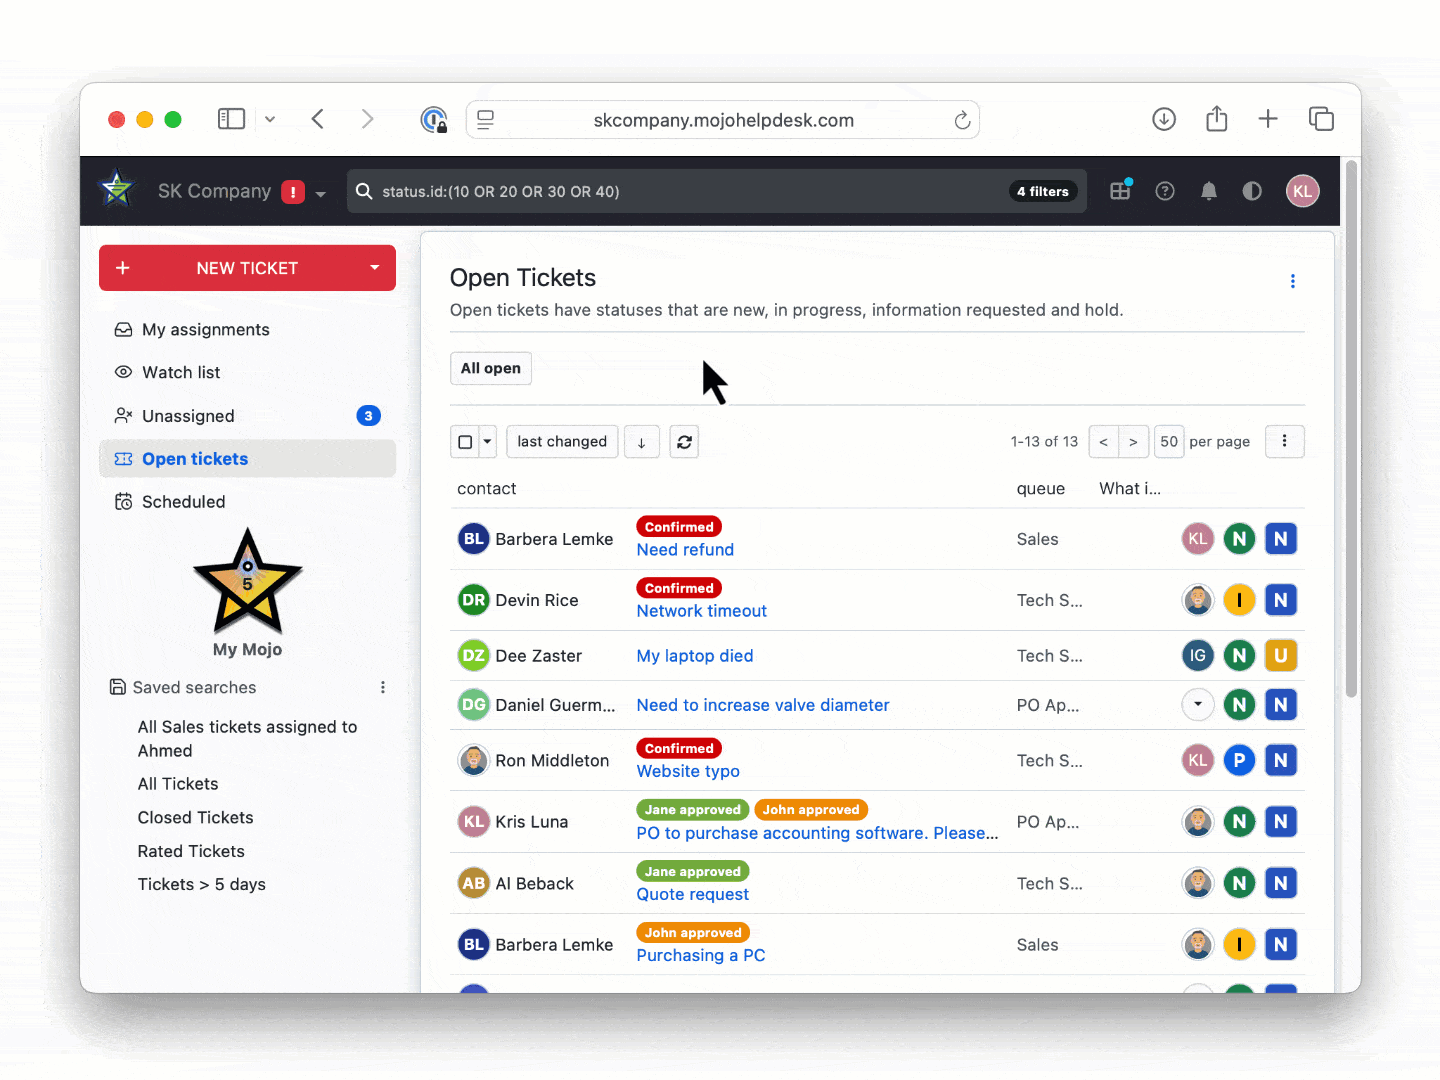The image size is (1440, 1080).
Task: Open the Network timeout ticket
Action: pyautogui.click(x=701, y=611)
